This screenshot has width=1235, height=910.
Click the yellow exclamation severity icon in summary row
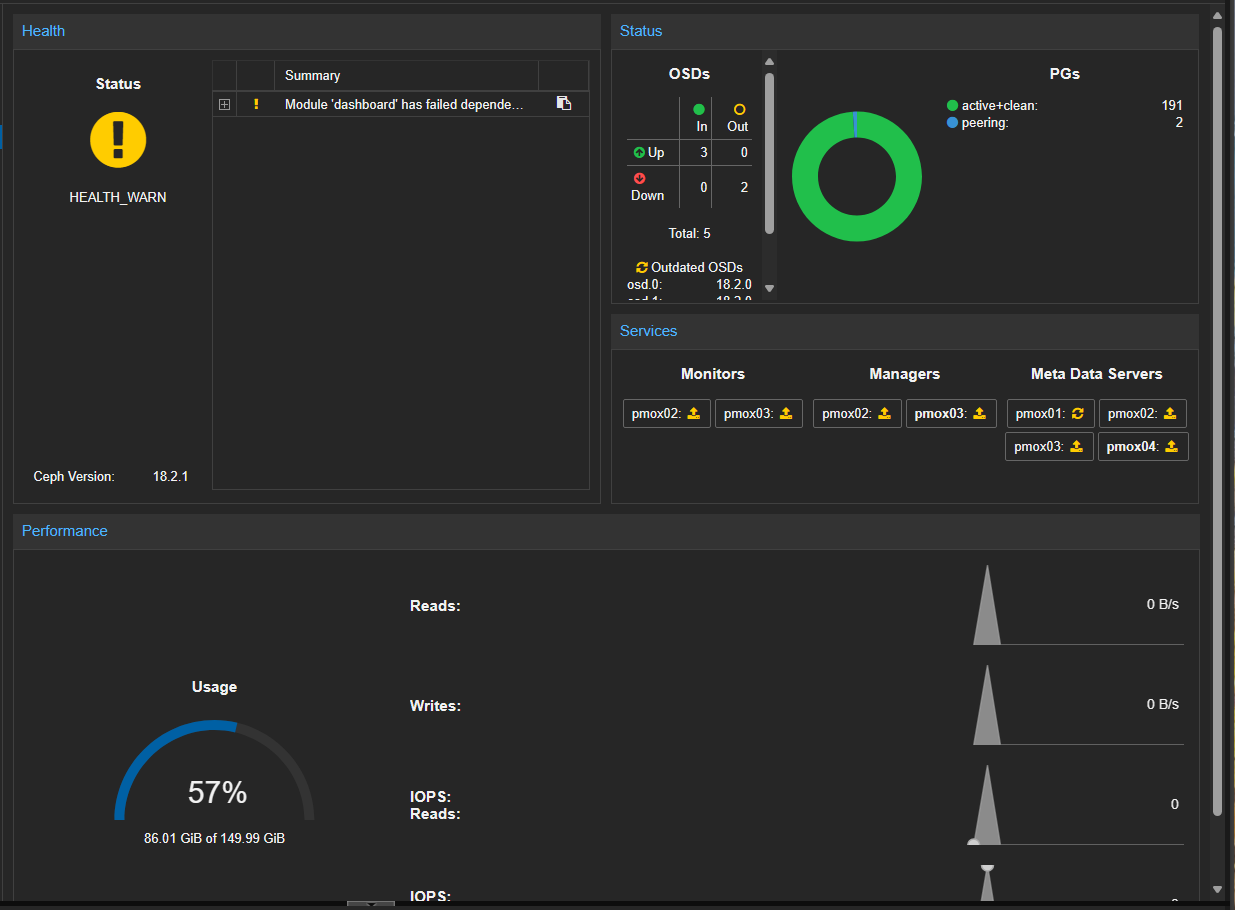pyautogui.click(x=256, y=104)
